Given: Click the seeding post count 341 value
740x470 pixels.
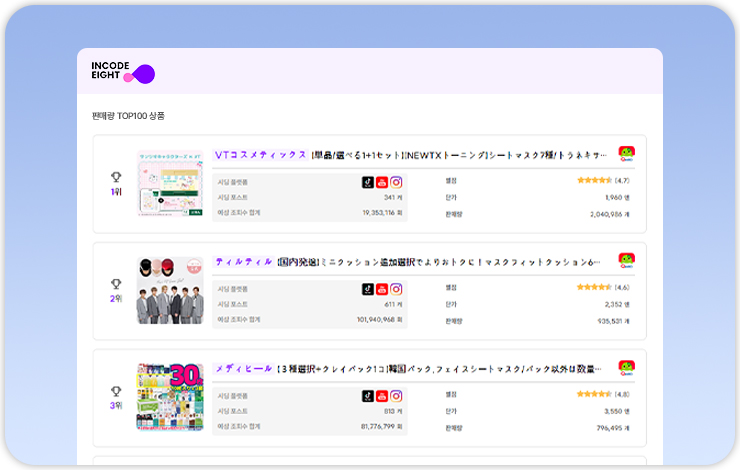Looking at the screenshot, I should [393, 197].
